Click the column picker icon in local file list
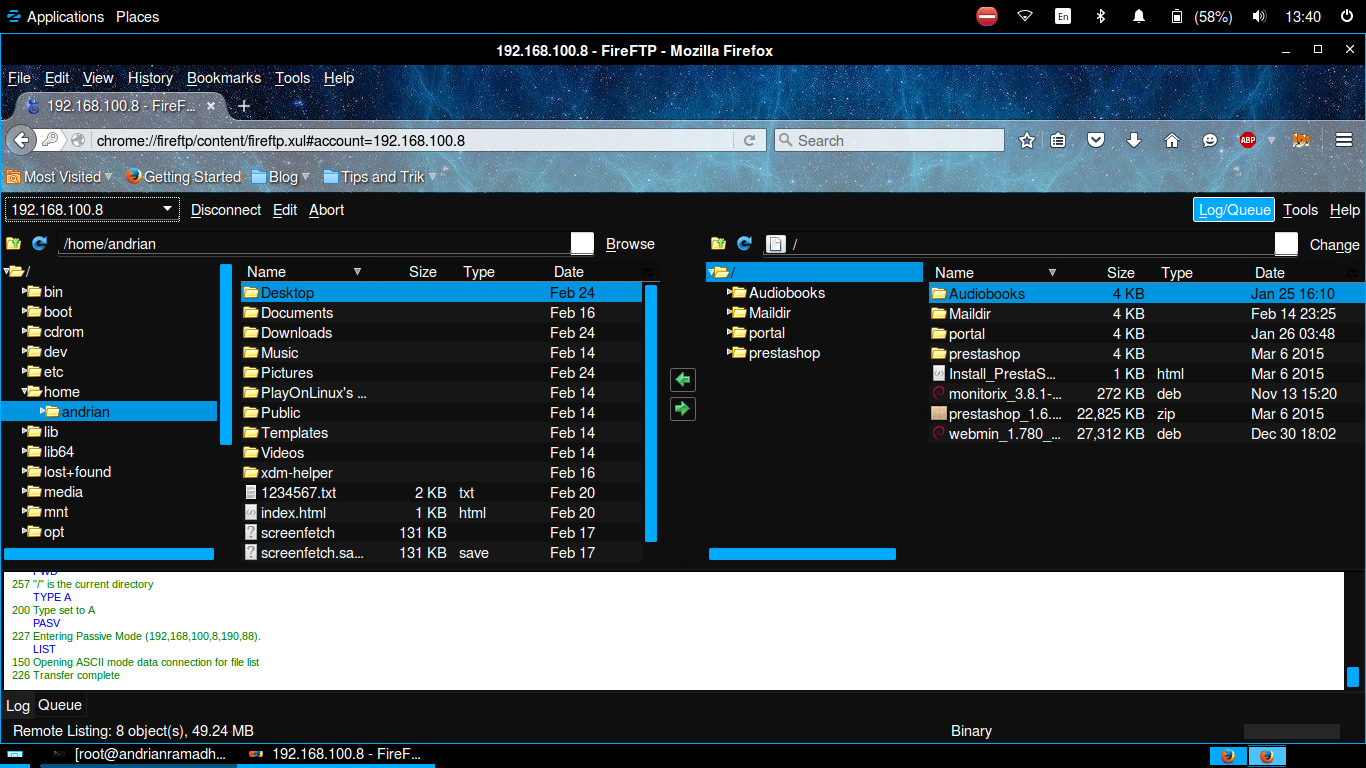Screen dimensions: 1366x768 (x=647, y=272)
